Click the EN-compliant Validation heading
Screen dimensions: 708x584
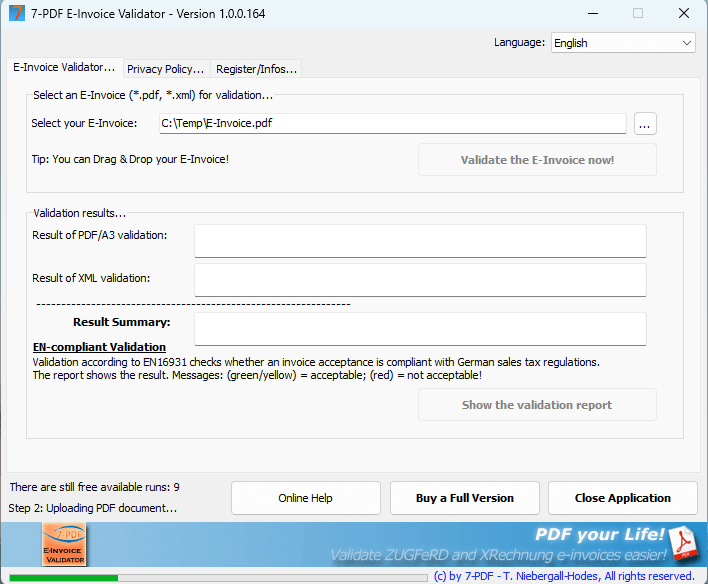click(x=99, y=347)
